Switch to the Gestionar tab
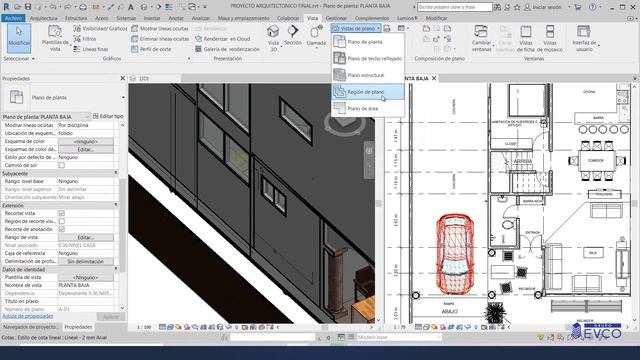Screen dimensions: 640x360 [336, 18]
